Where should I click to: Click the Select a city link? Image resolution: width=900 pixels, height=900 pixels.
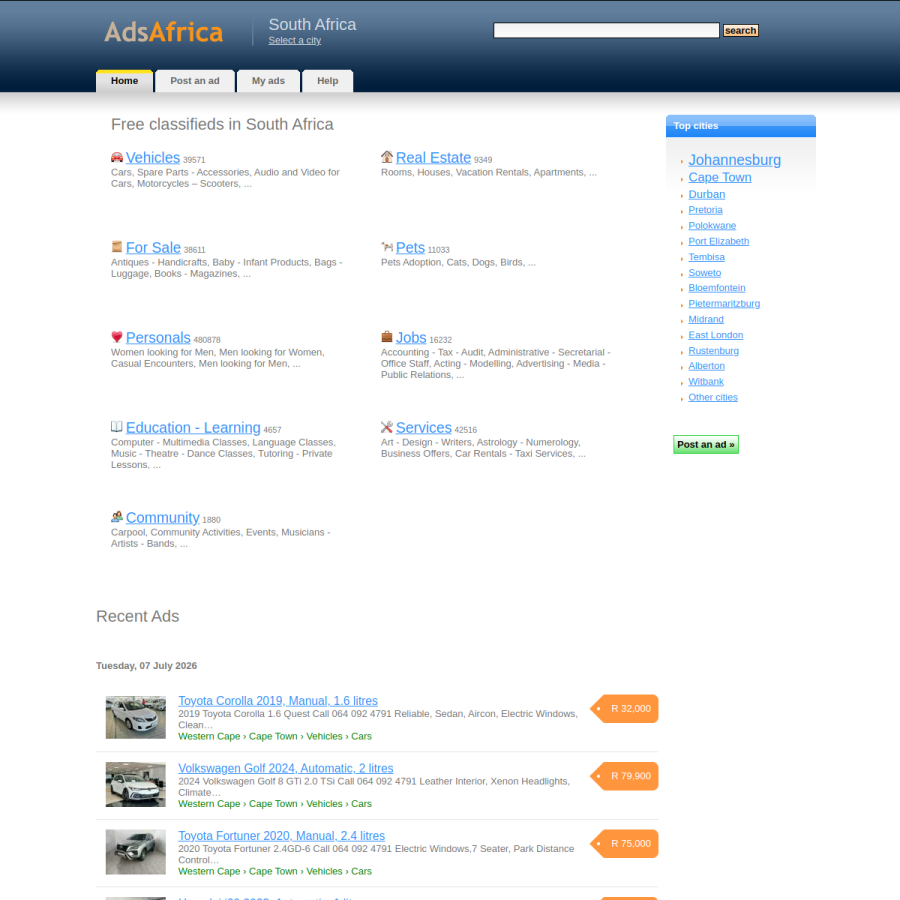(294, 40)
